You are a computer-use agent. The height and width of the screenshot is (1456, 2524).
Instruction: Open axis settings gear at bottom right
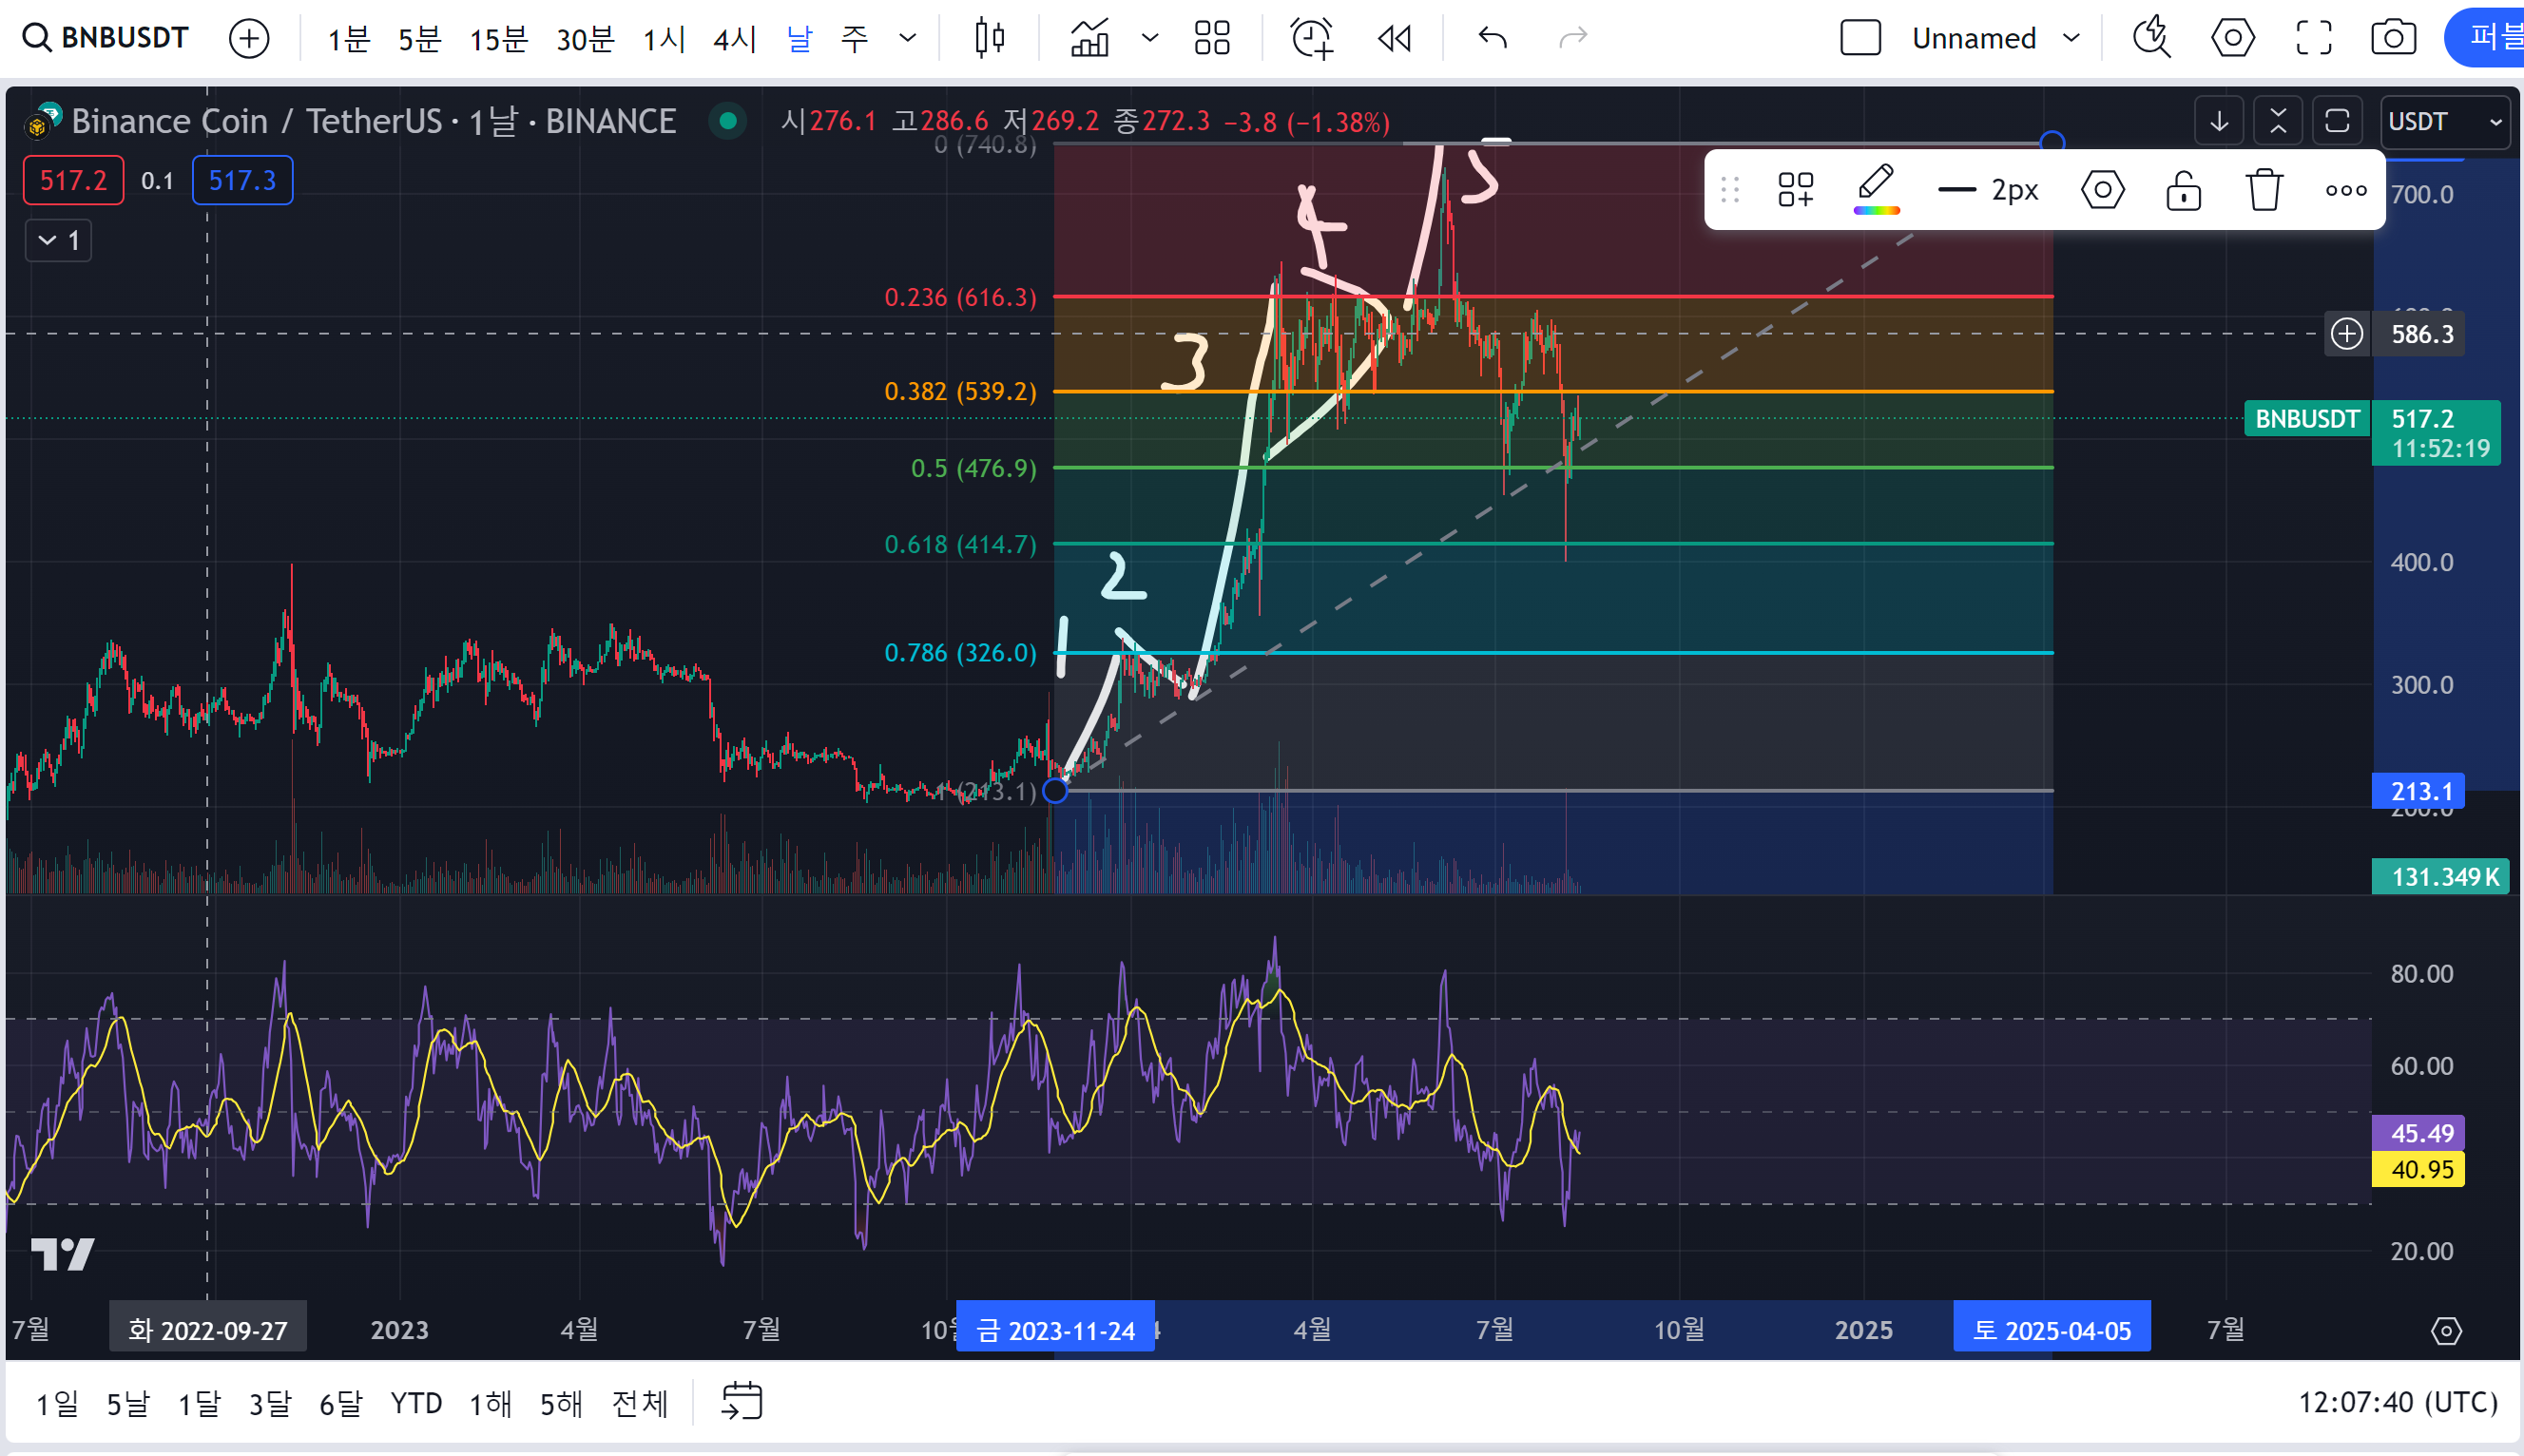click(x=2446, y=1330)
